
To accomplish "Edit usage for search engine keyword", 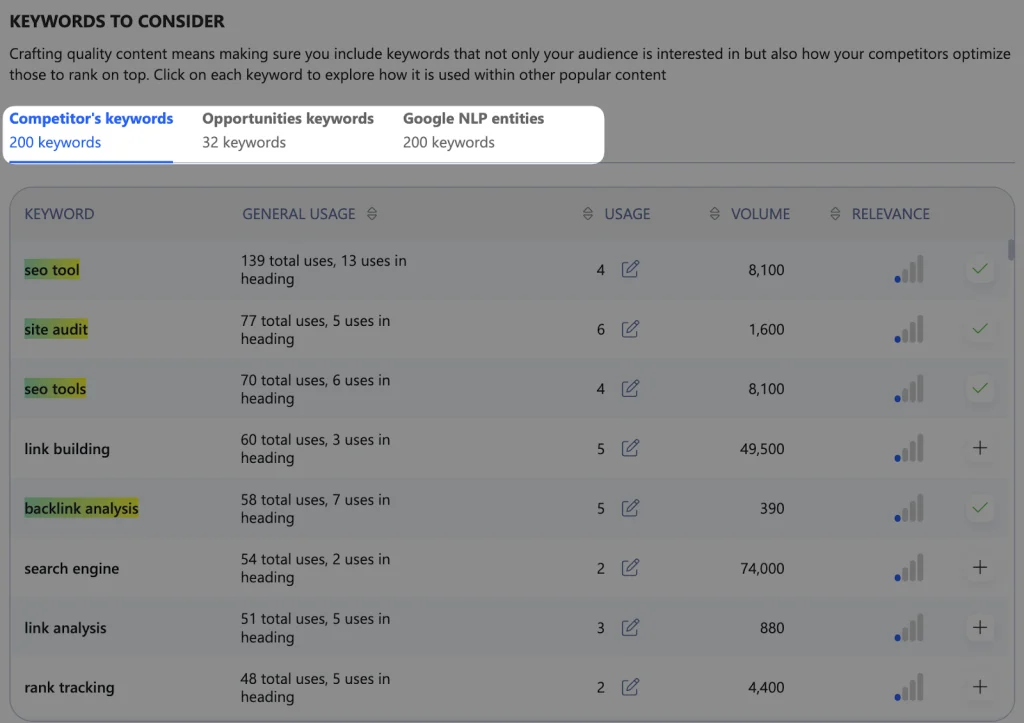I will point(630,568).
